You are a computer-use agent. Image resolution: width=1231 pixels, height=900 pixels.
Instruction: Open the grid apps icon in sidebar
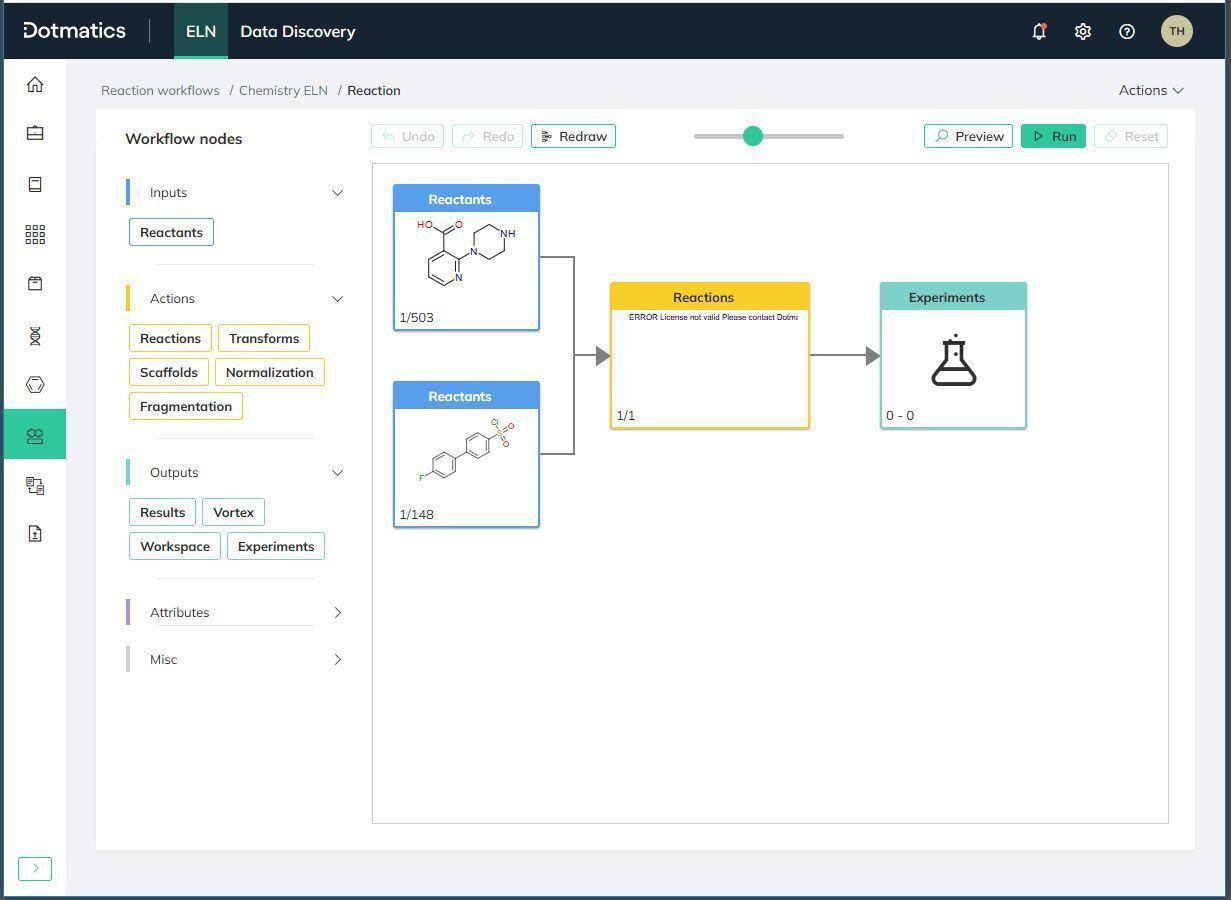[35, 234]
